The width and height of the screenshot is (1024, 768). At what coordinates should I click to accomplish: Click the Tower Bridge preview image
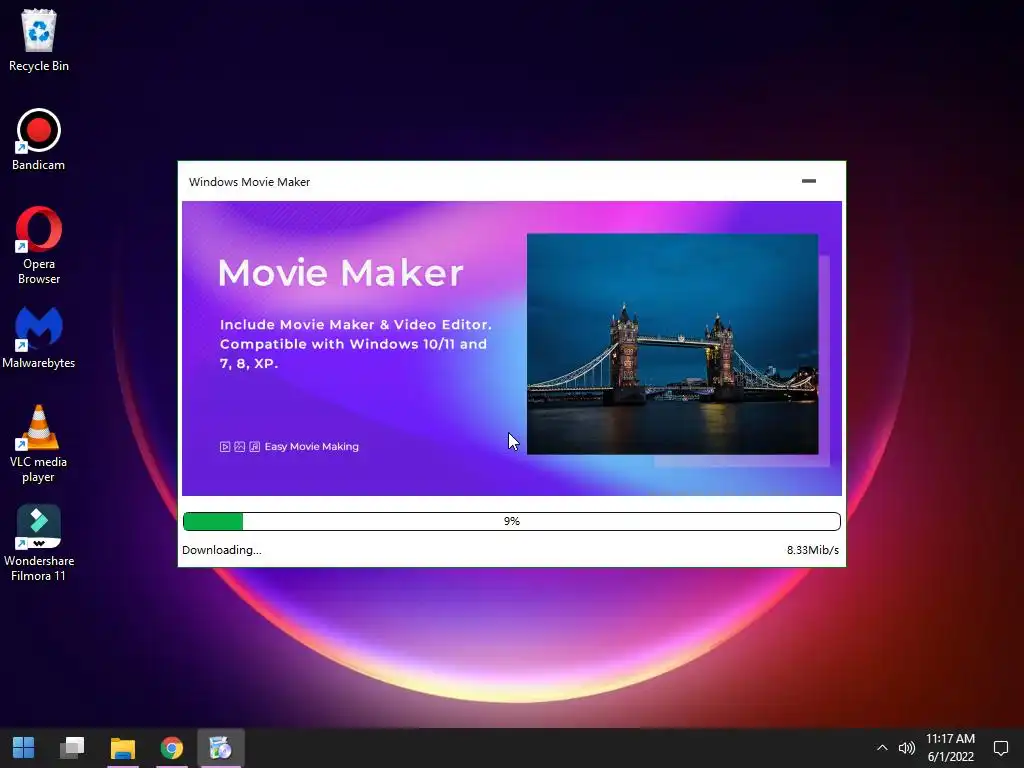click(672, 344)
